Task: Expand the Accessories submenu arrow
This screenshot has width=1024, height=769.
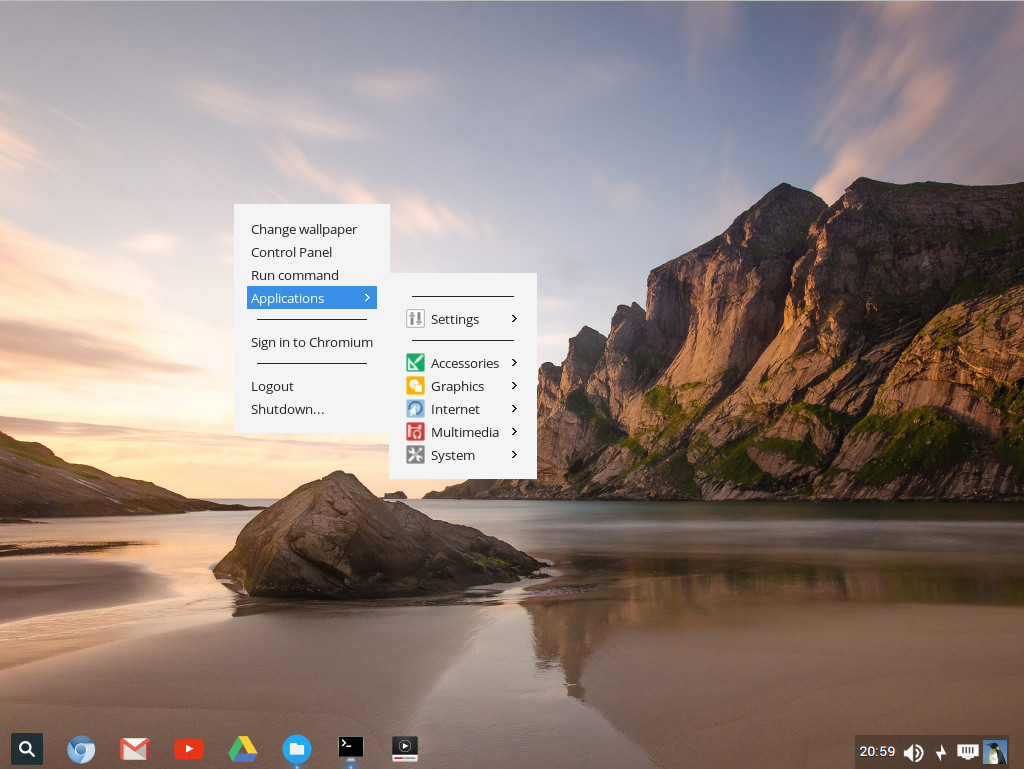Action: pyautogui.click(x=515, y=362)
